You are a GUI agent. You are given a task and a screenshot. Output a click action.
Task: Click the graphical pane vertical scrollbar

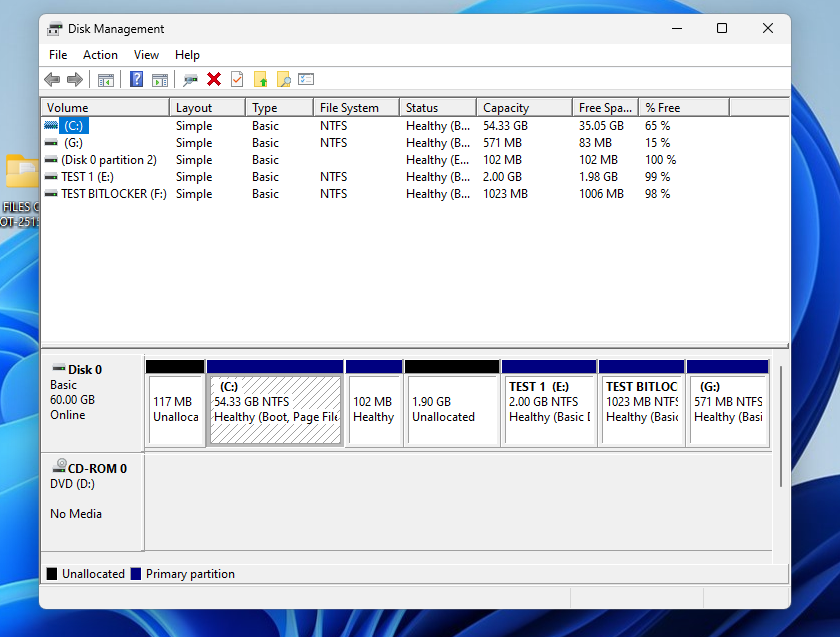[781, 426]
